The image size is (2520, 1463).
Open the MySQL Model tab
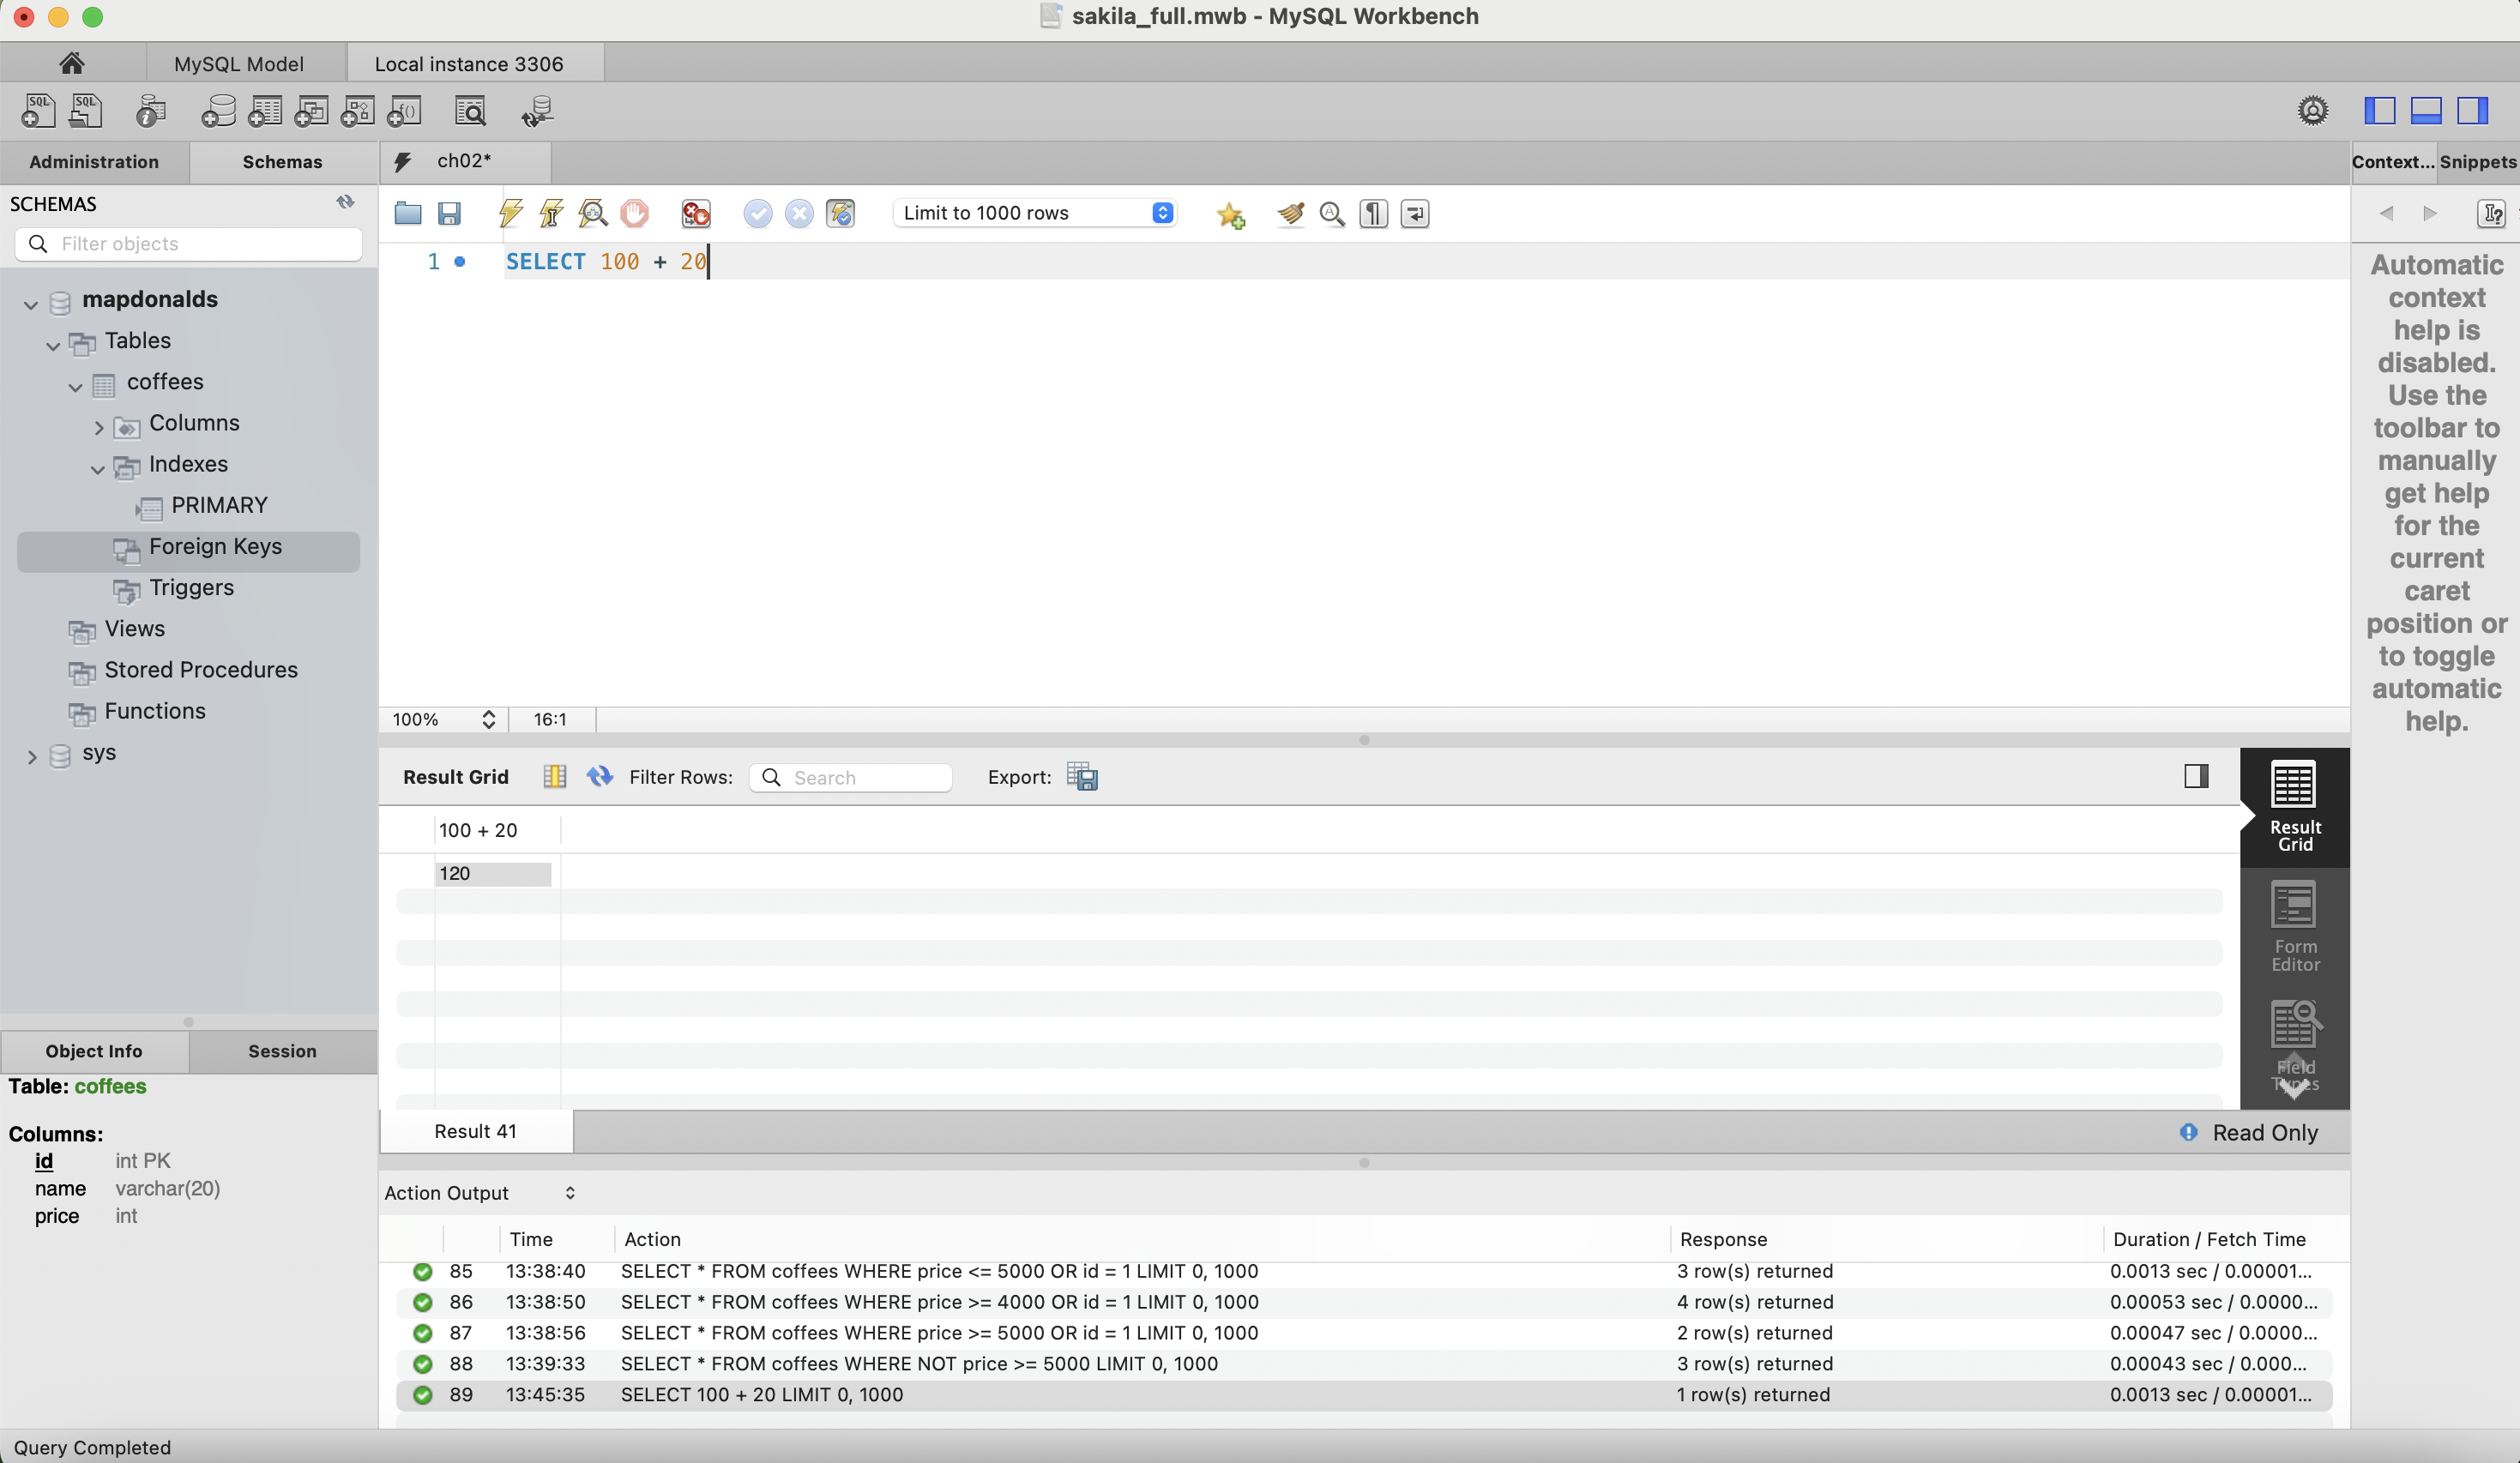pos(239,64)
